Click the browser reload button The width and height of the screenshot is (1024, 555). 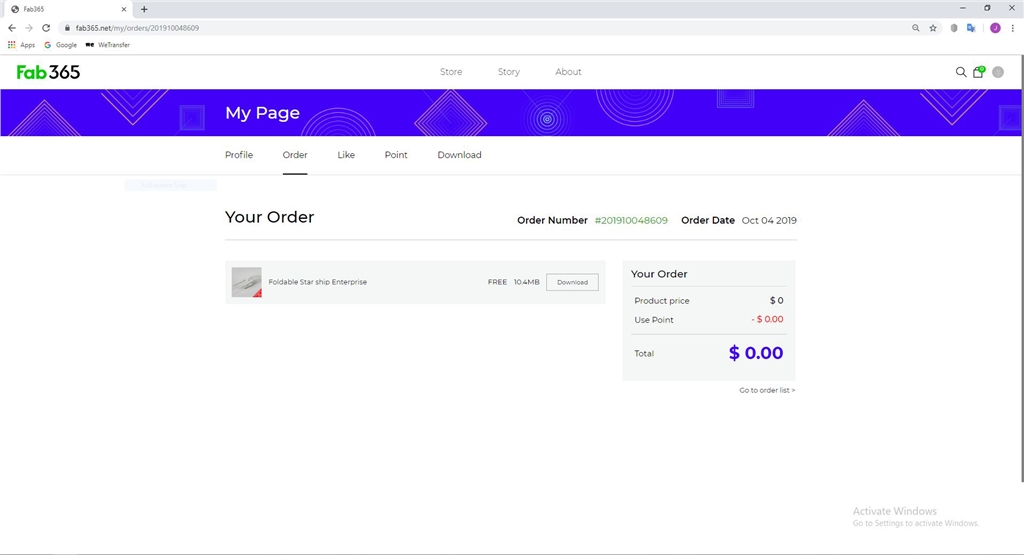click(x=46, y=28)
